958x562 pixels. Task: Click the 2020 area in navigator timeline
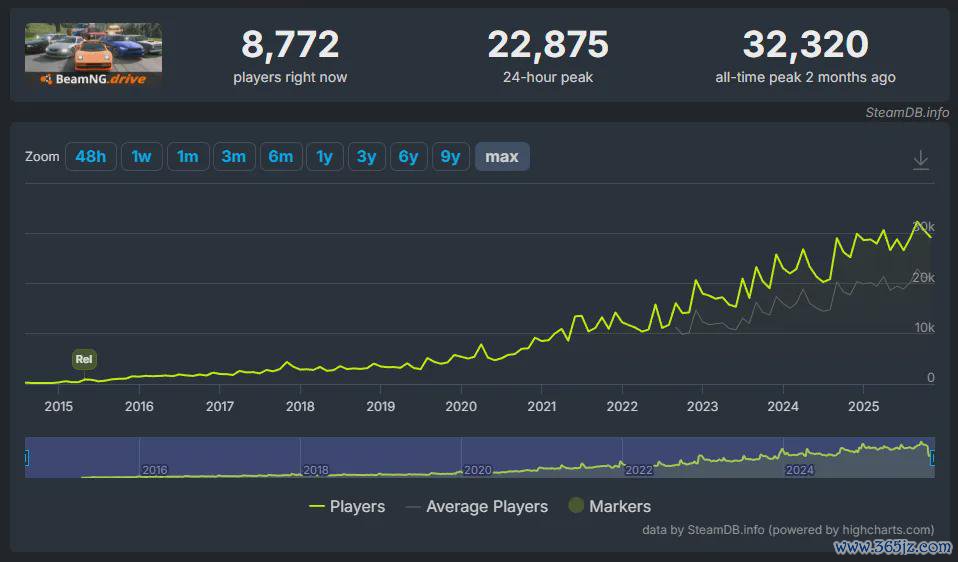478,468
